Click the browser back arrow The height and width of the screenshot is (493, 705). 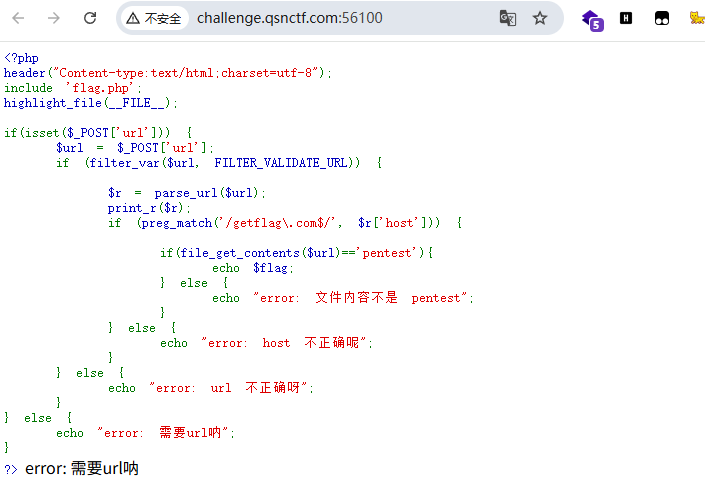[x=18, y=18]
